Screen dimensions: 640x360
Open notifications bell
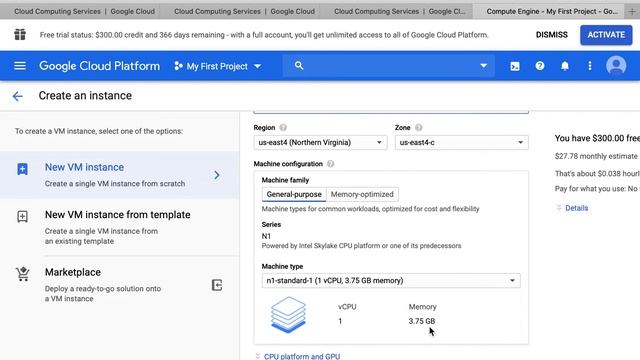pos(564,66)
